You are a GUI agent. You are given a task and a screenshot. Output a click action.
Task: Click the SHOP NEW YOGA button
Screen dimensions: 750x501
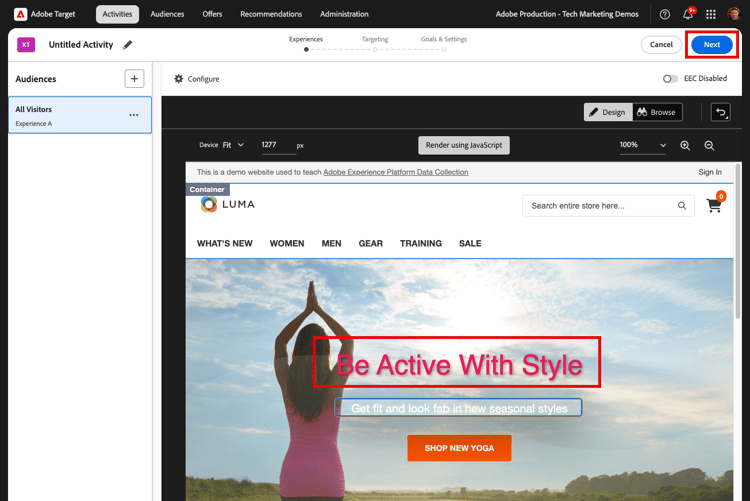459,448
